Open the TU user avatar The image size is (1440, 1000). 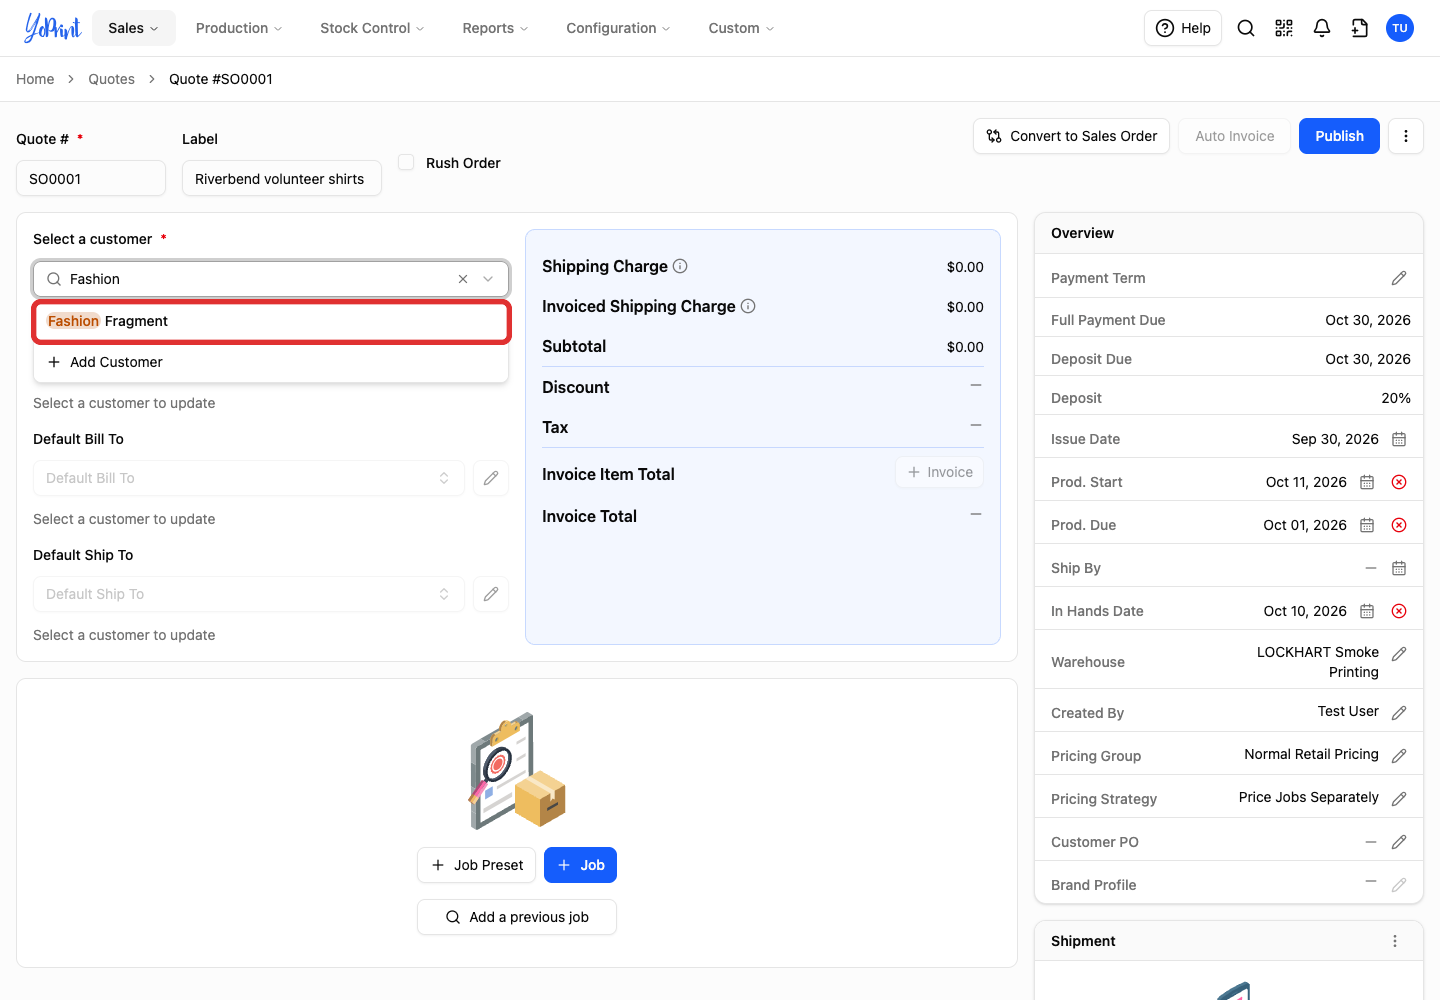(1400, 28)
